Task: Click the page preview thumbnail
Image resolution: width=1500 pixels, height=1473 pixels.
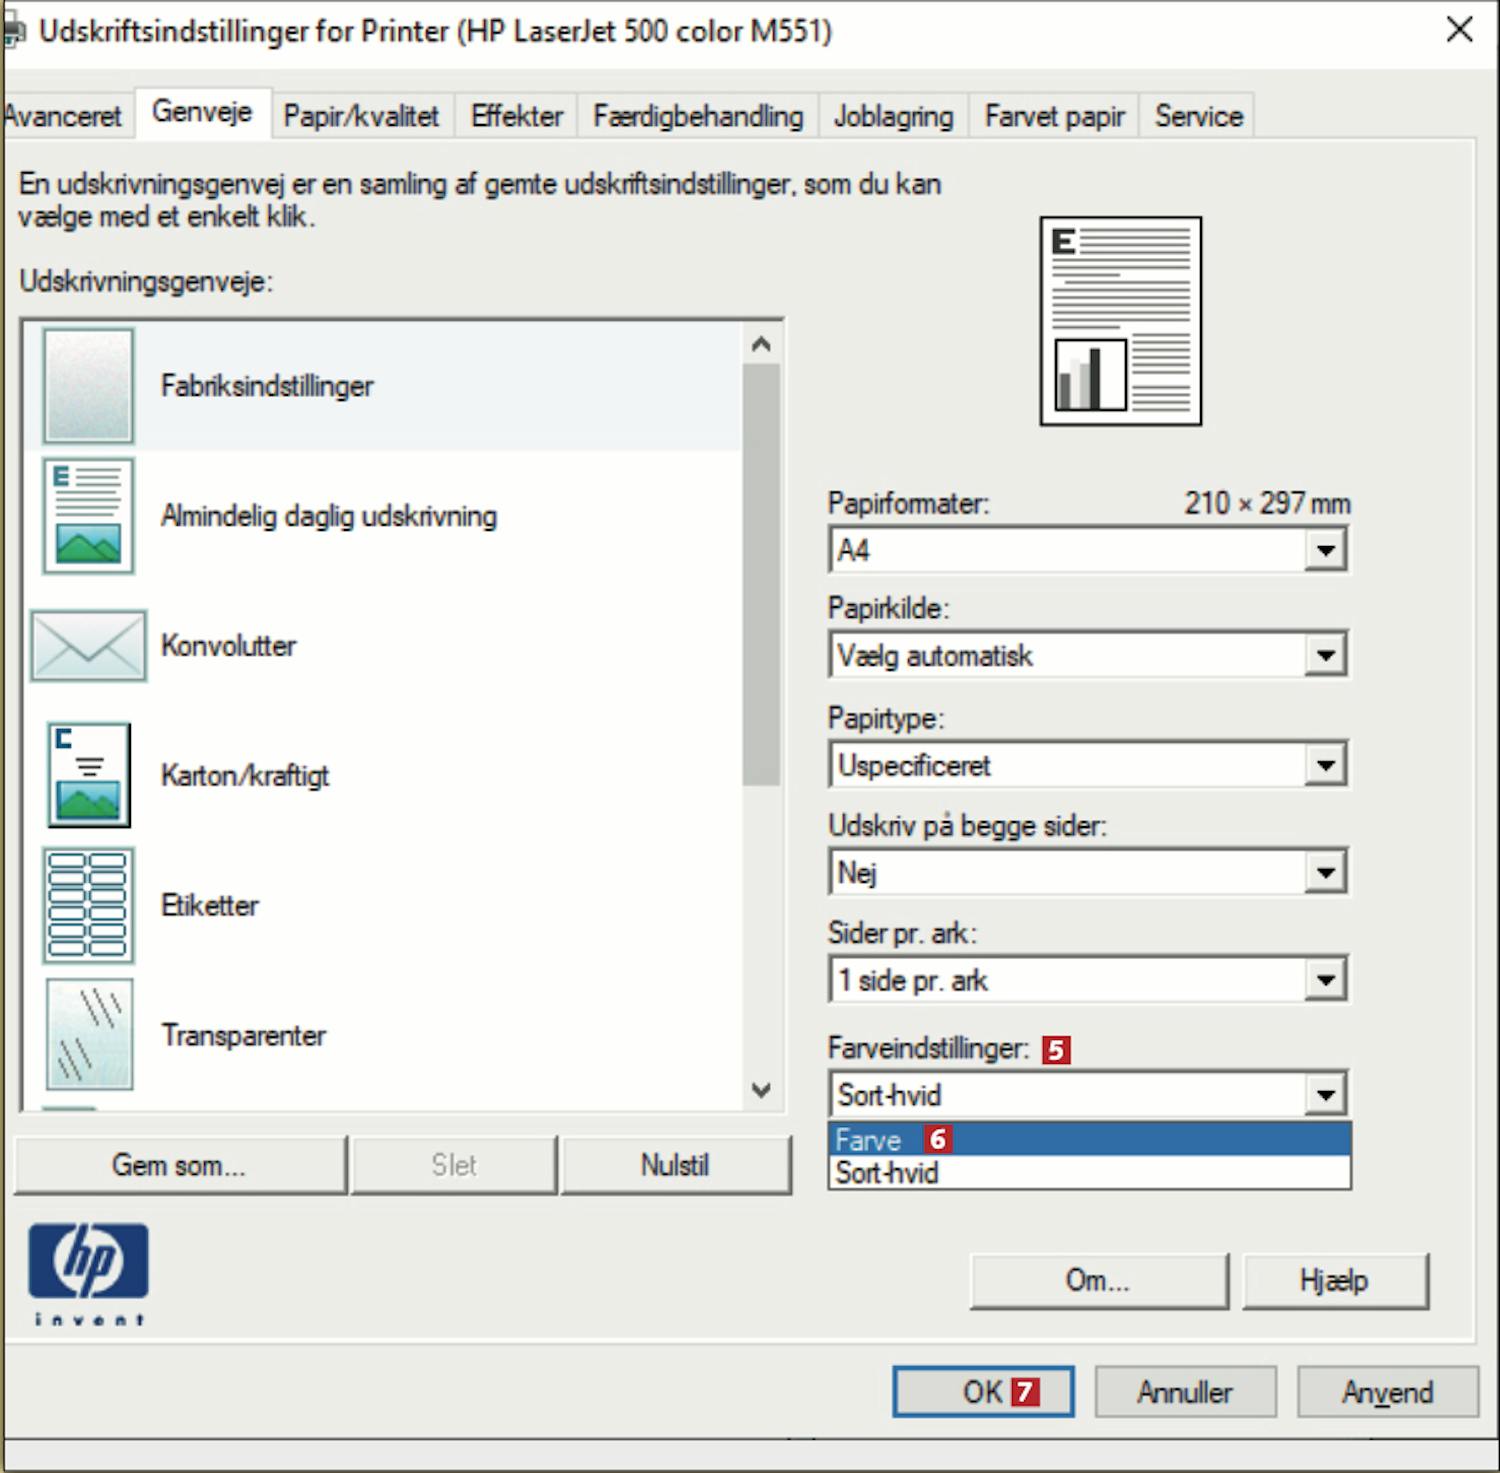Action: coord(1120,321)
